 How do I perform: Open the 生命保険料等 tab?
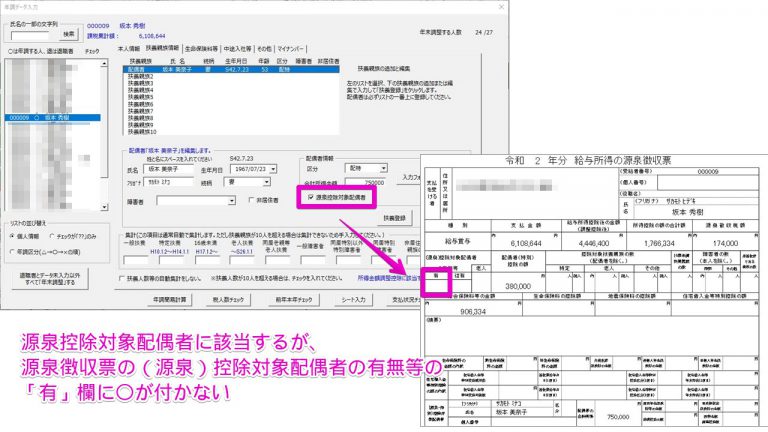click(201, 49)
